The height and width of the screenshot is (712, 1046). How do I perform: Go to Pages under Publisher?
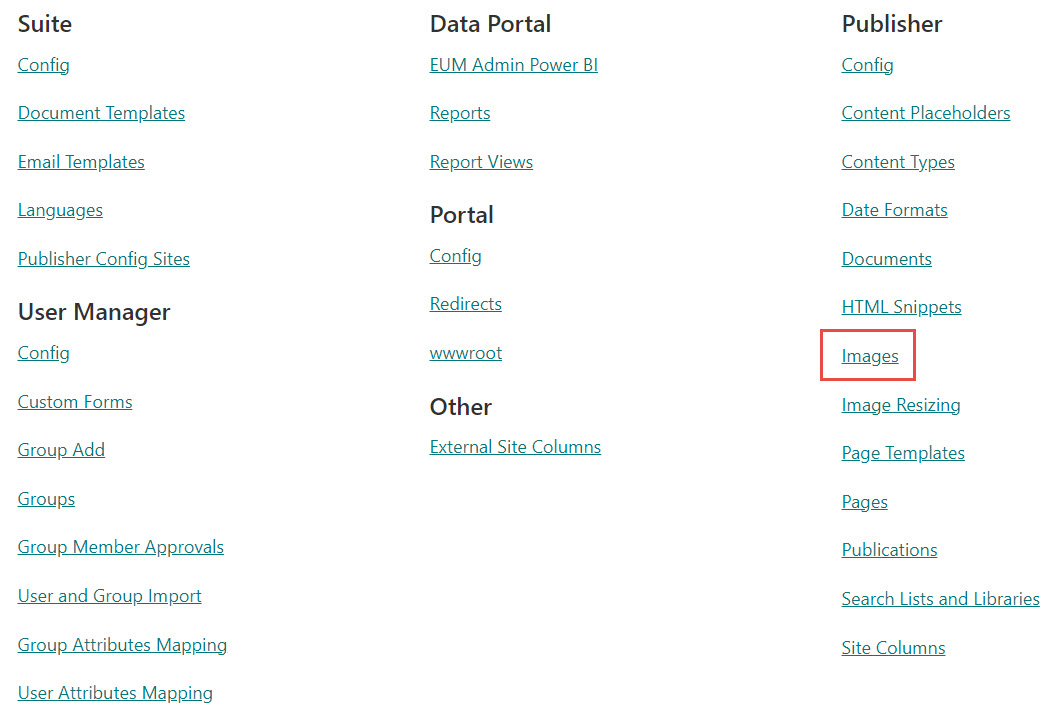(865, 502)
